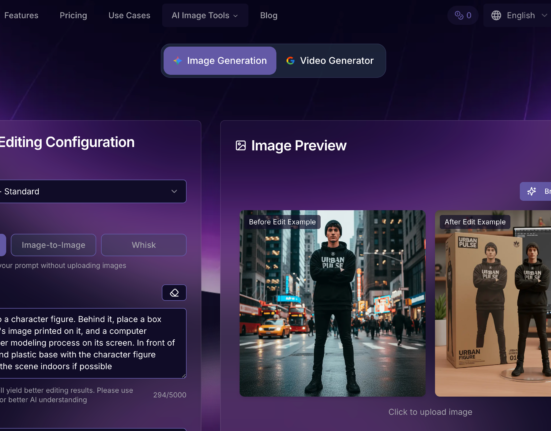551x431 pixels.
Task: Click the sparkle icon on purple button
Action: tap(531, 191)
